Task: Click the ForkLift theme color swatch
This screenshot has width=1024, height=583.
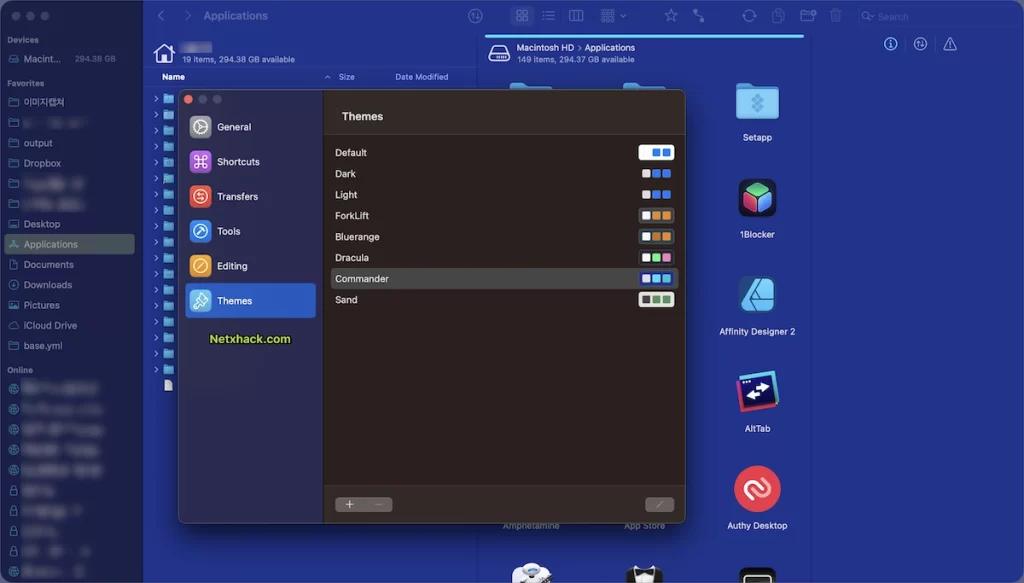Action: tap(656, 215)
